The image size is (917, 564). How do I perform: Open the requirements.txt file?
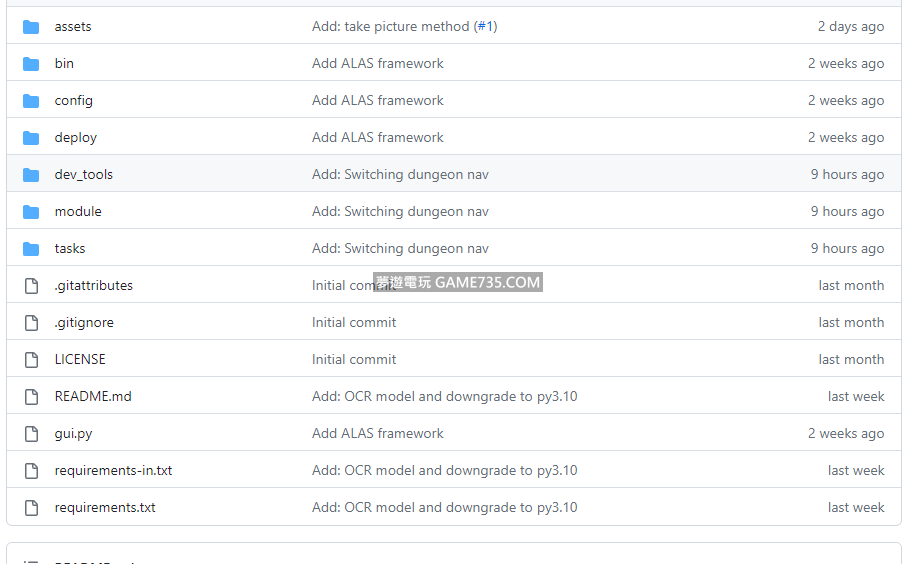105,508
